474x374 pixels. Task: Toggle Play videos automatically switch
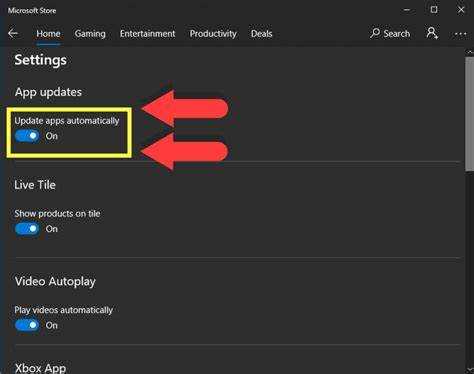pos(27,325)
